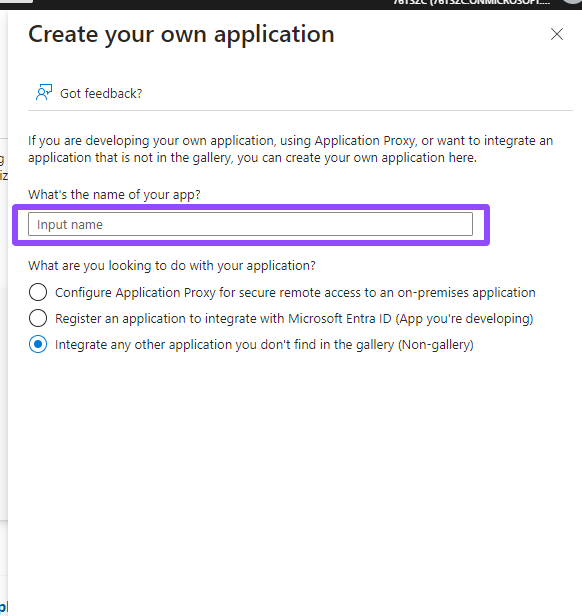582x616 pixels.
Task: Click the '(App you're developing)' text
Action: tap(464, 319)
